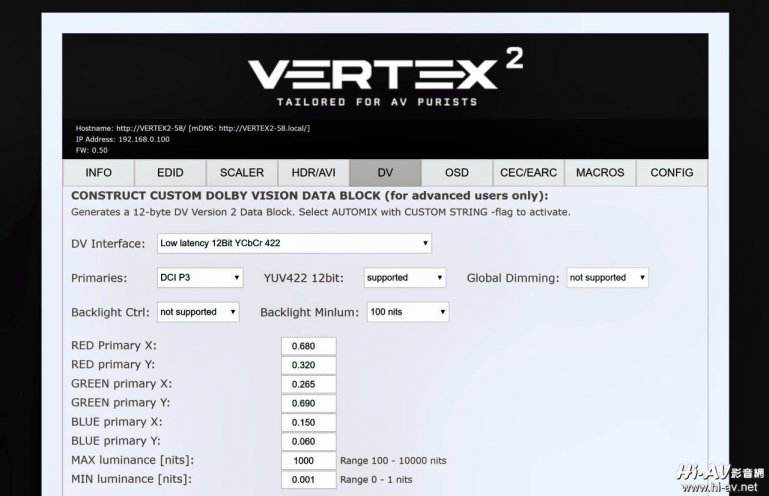Select the MIN luminance nits field

tap(309, 480)
